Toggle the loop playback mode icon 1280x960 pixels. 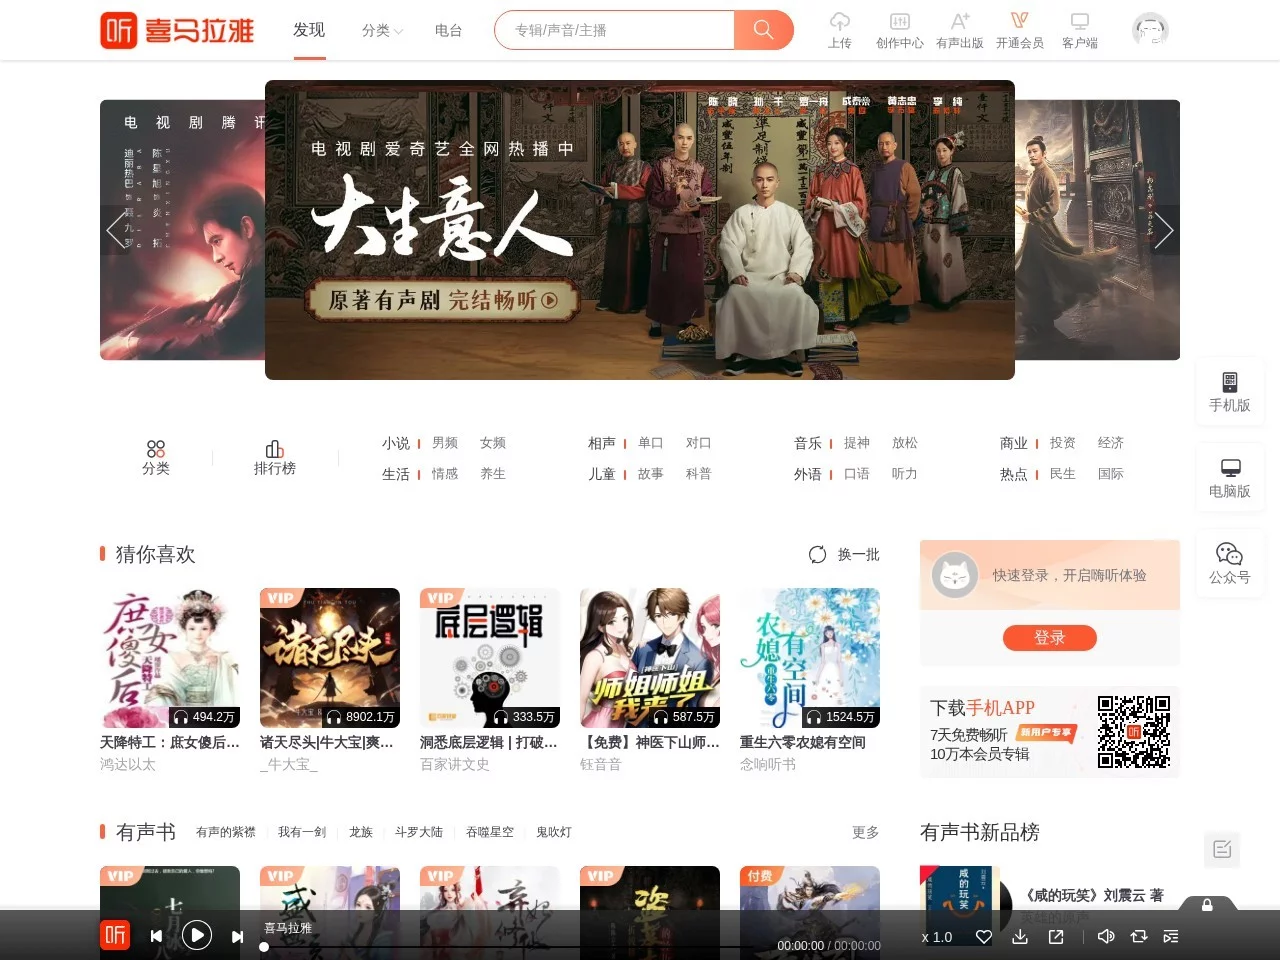1139,936
